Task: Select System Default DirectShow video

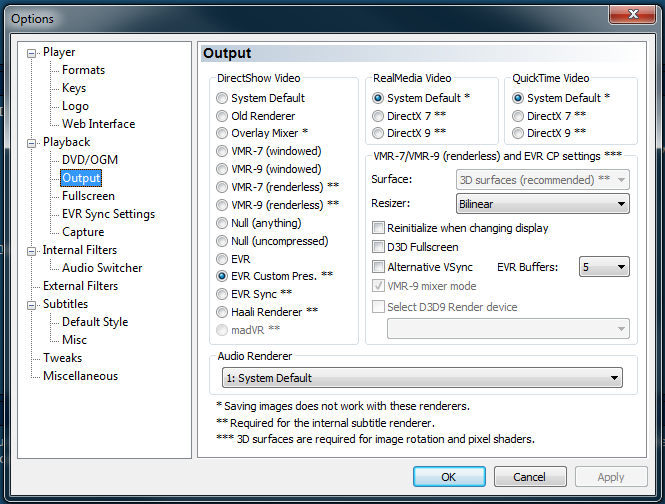Action: click(x=222, y=98)
